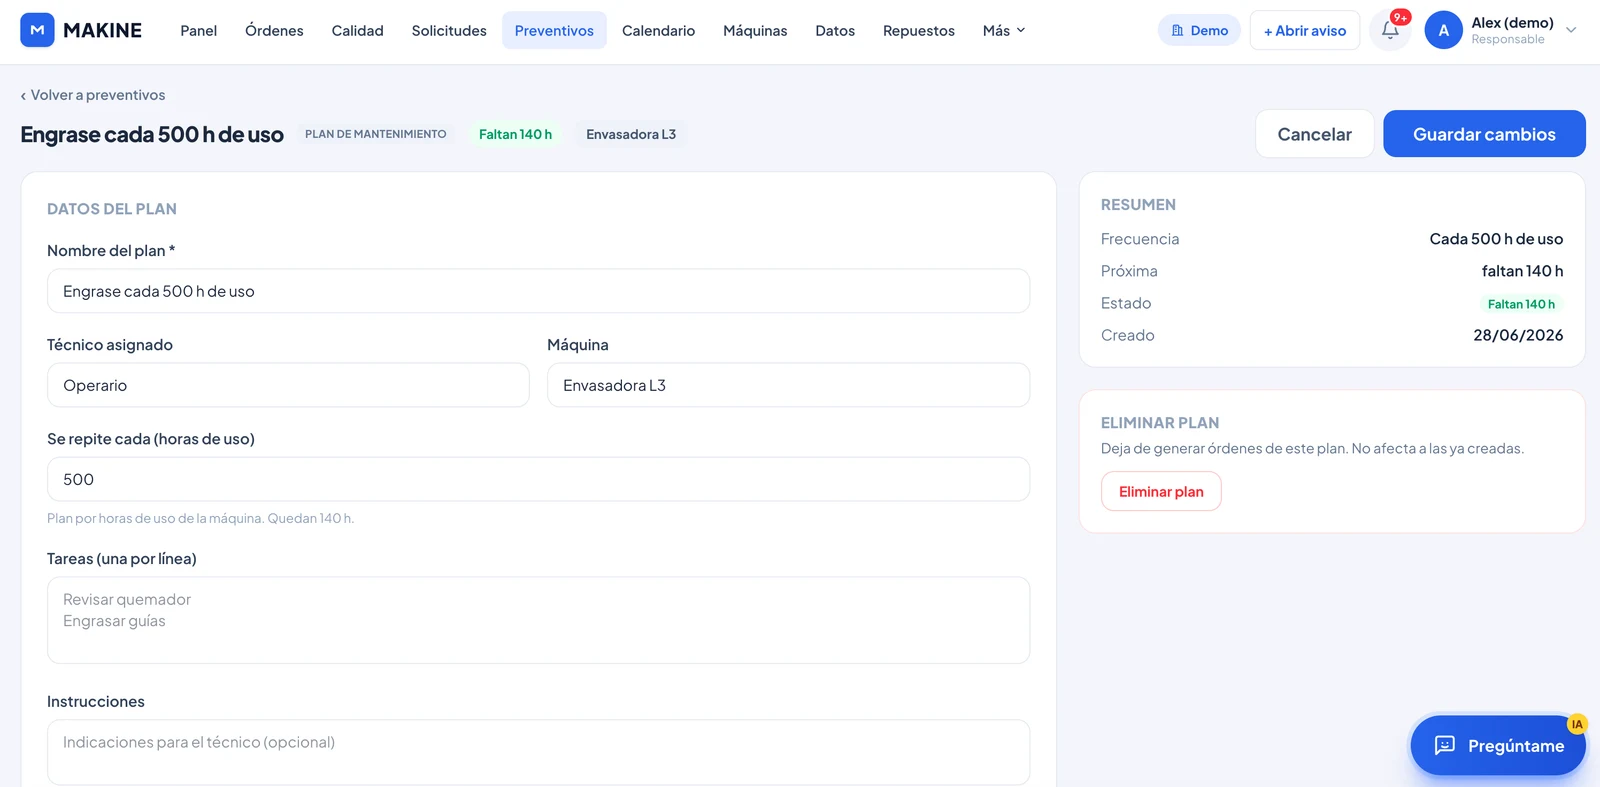The width and height of the screenshot is (1600, 787).
Task: Cancel editing the plan
Action: 1314,134
